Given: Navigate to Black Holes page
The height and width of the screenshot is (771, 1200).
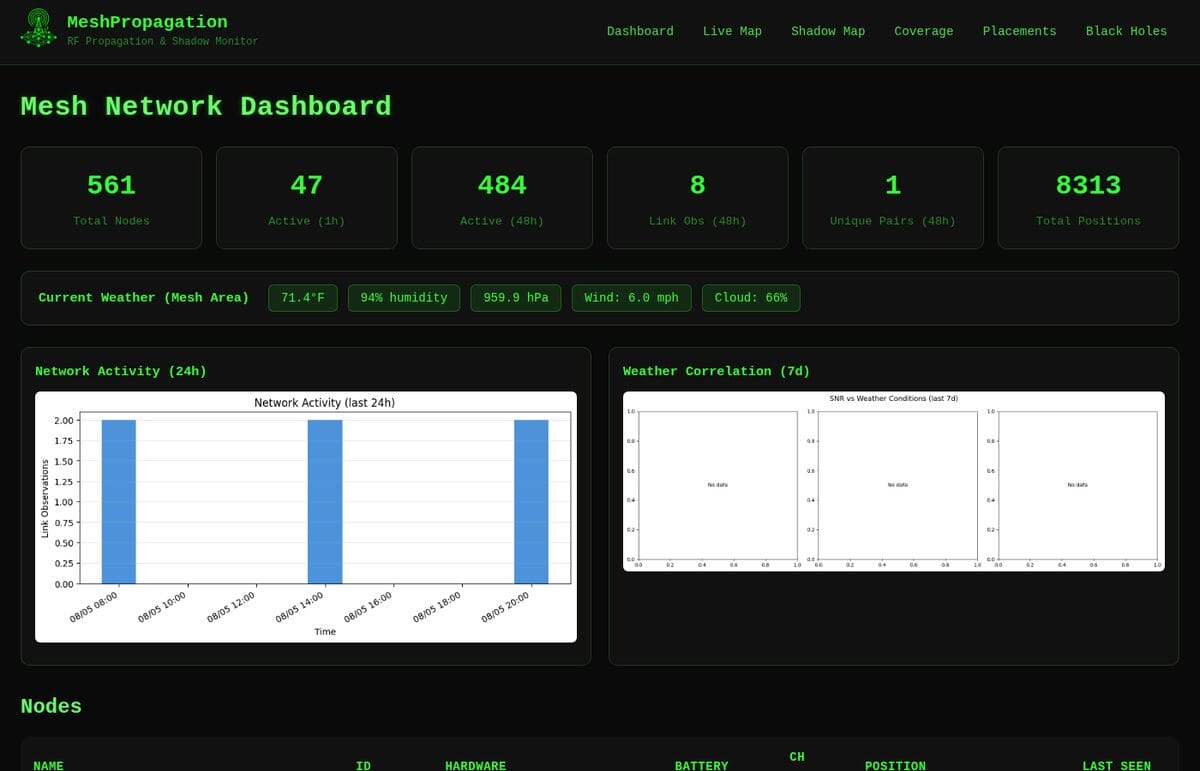Looking at the screenshot, I should tap(1126, 31).
